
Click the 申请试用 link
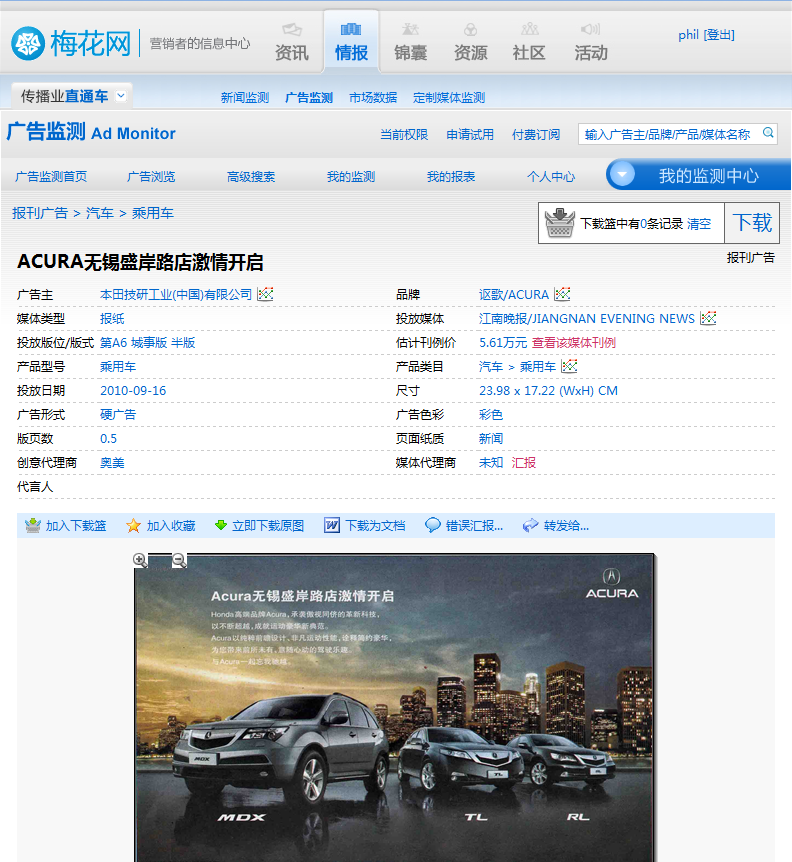click(x=470, y=135)
